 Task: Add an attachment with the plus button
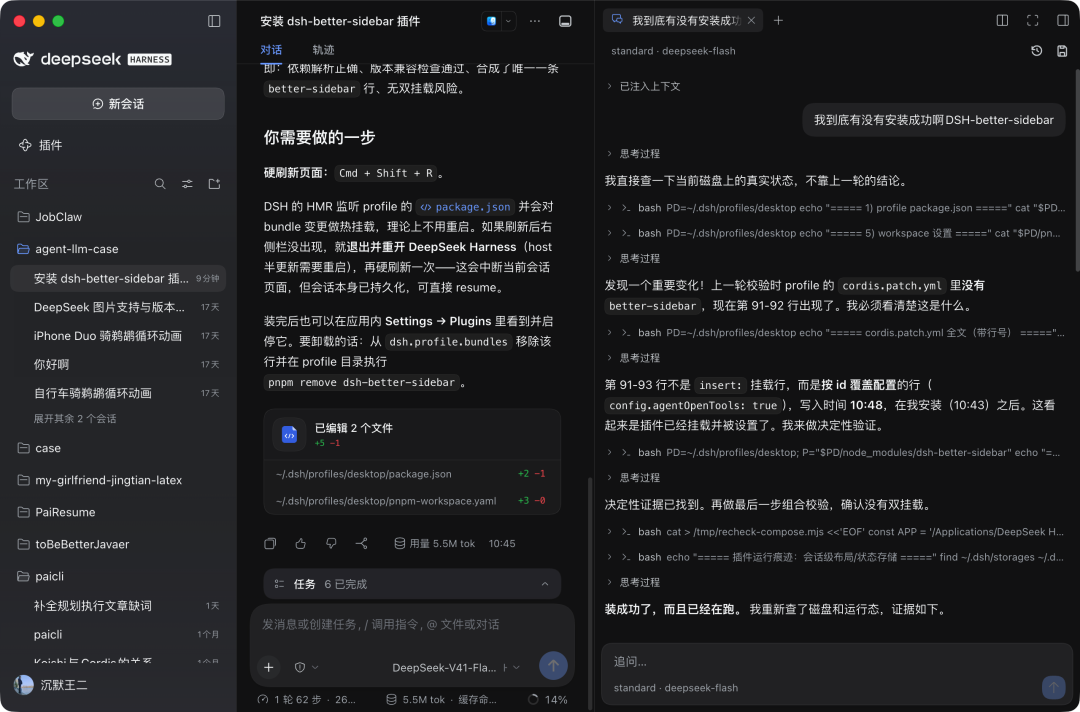click(269, 667)
